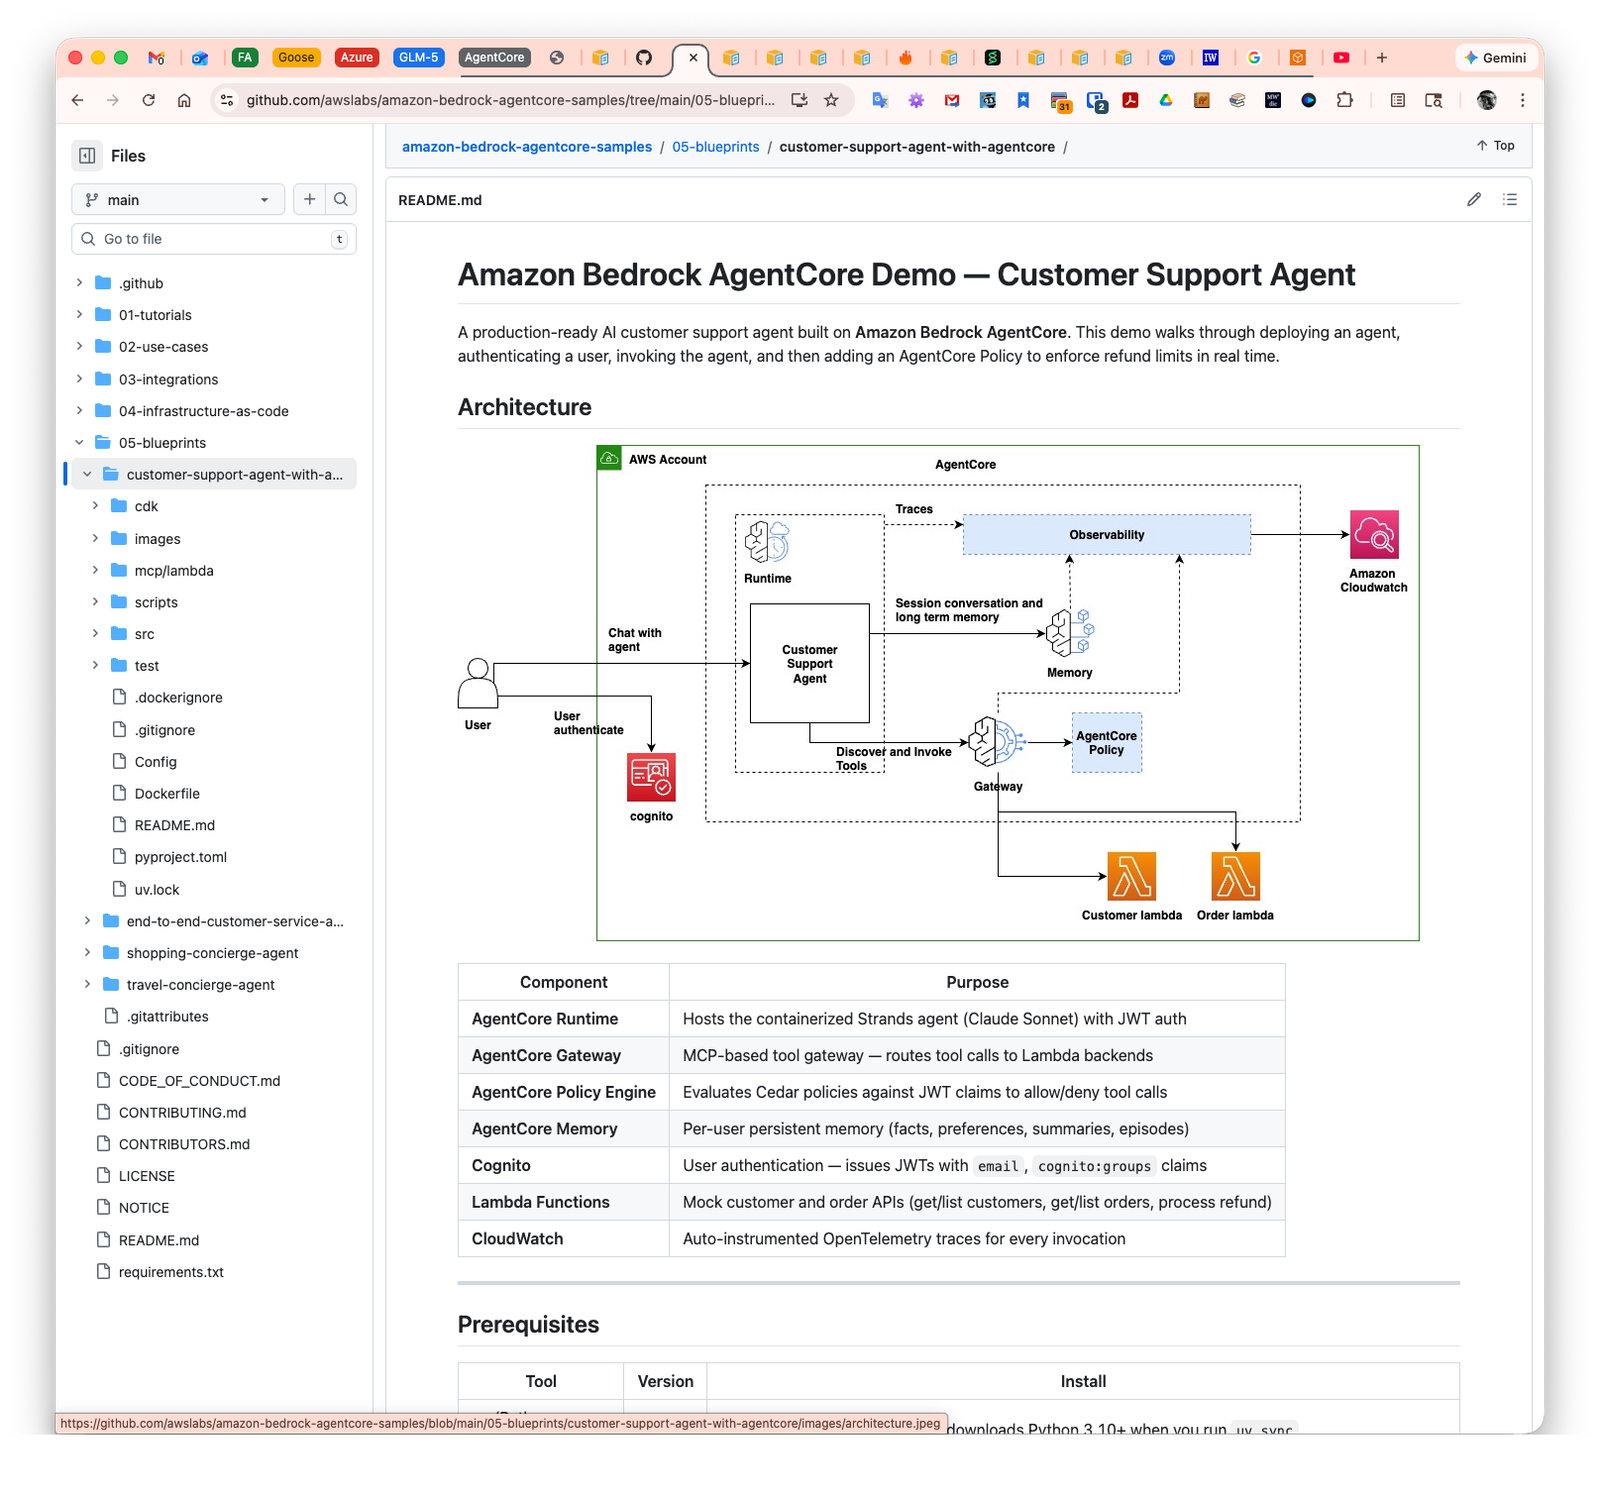Edit README.md using the pencil icon
Viewport: 1600px width, 1507px height.
(1473, 199)
